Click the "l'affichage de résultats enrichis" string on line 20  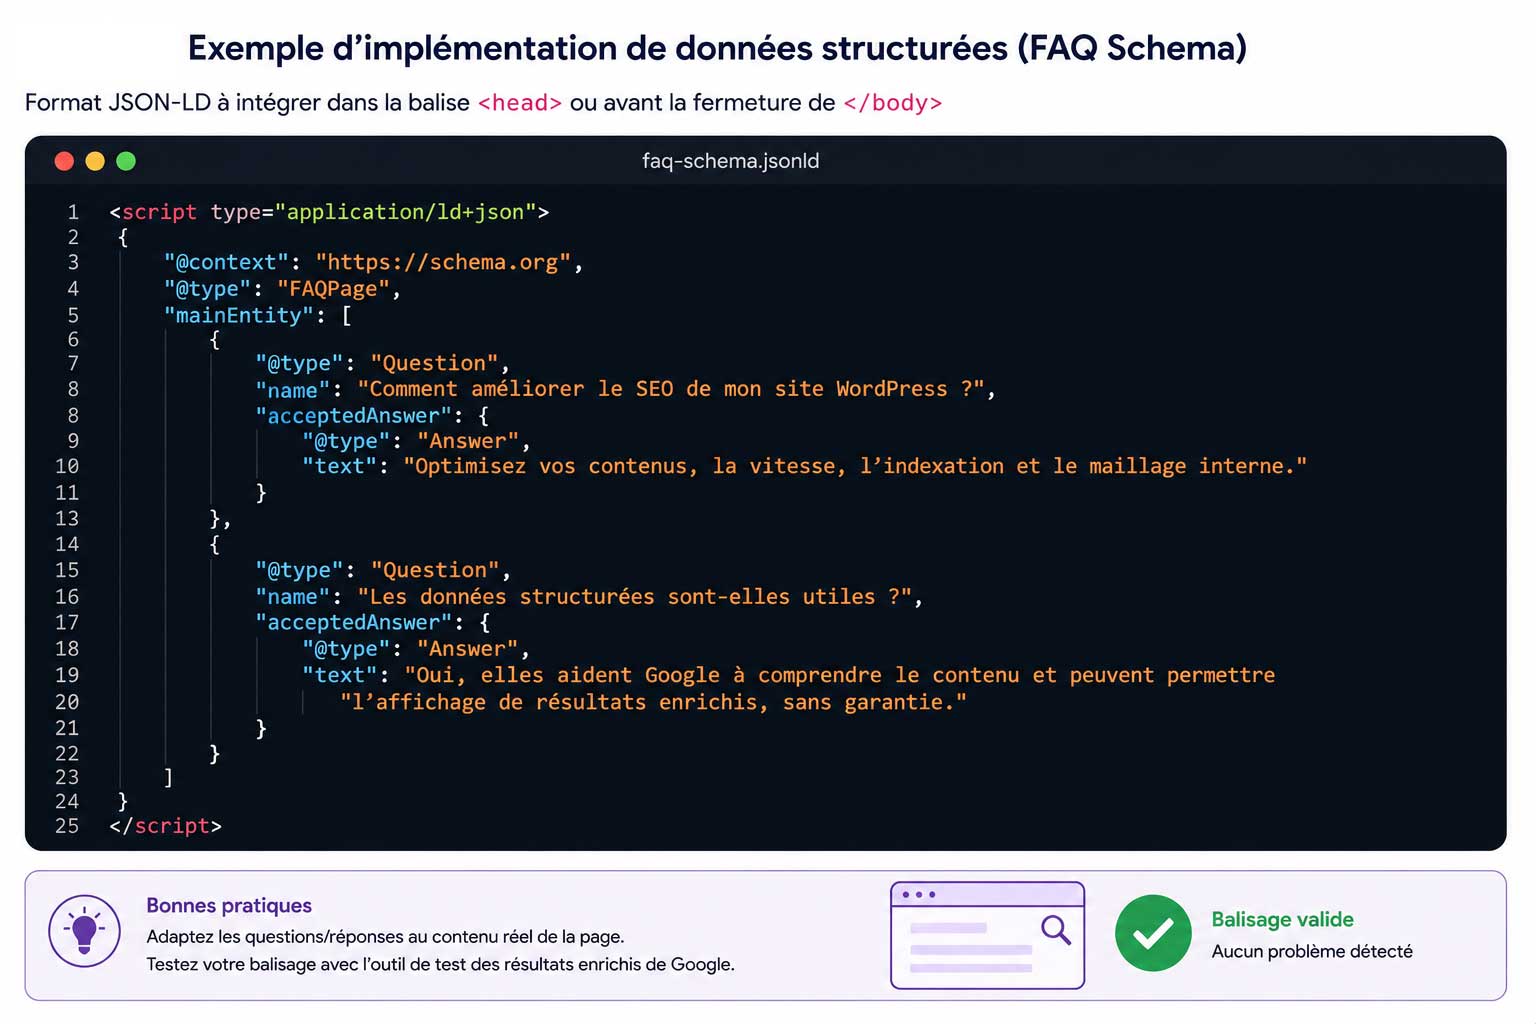pyautogui.click(x=653, y=702)
